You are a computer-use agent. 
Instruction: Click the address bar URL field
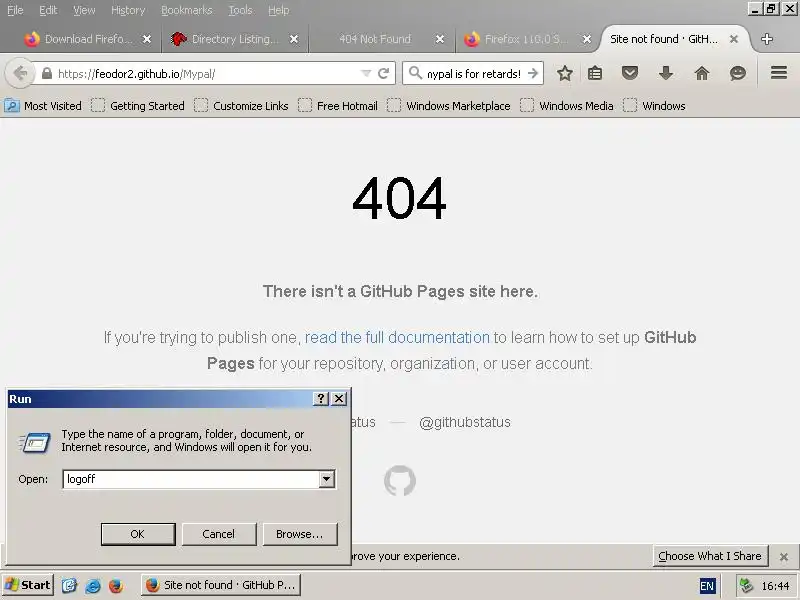click(207, 73)
